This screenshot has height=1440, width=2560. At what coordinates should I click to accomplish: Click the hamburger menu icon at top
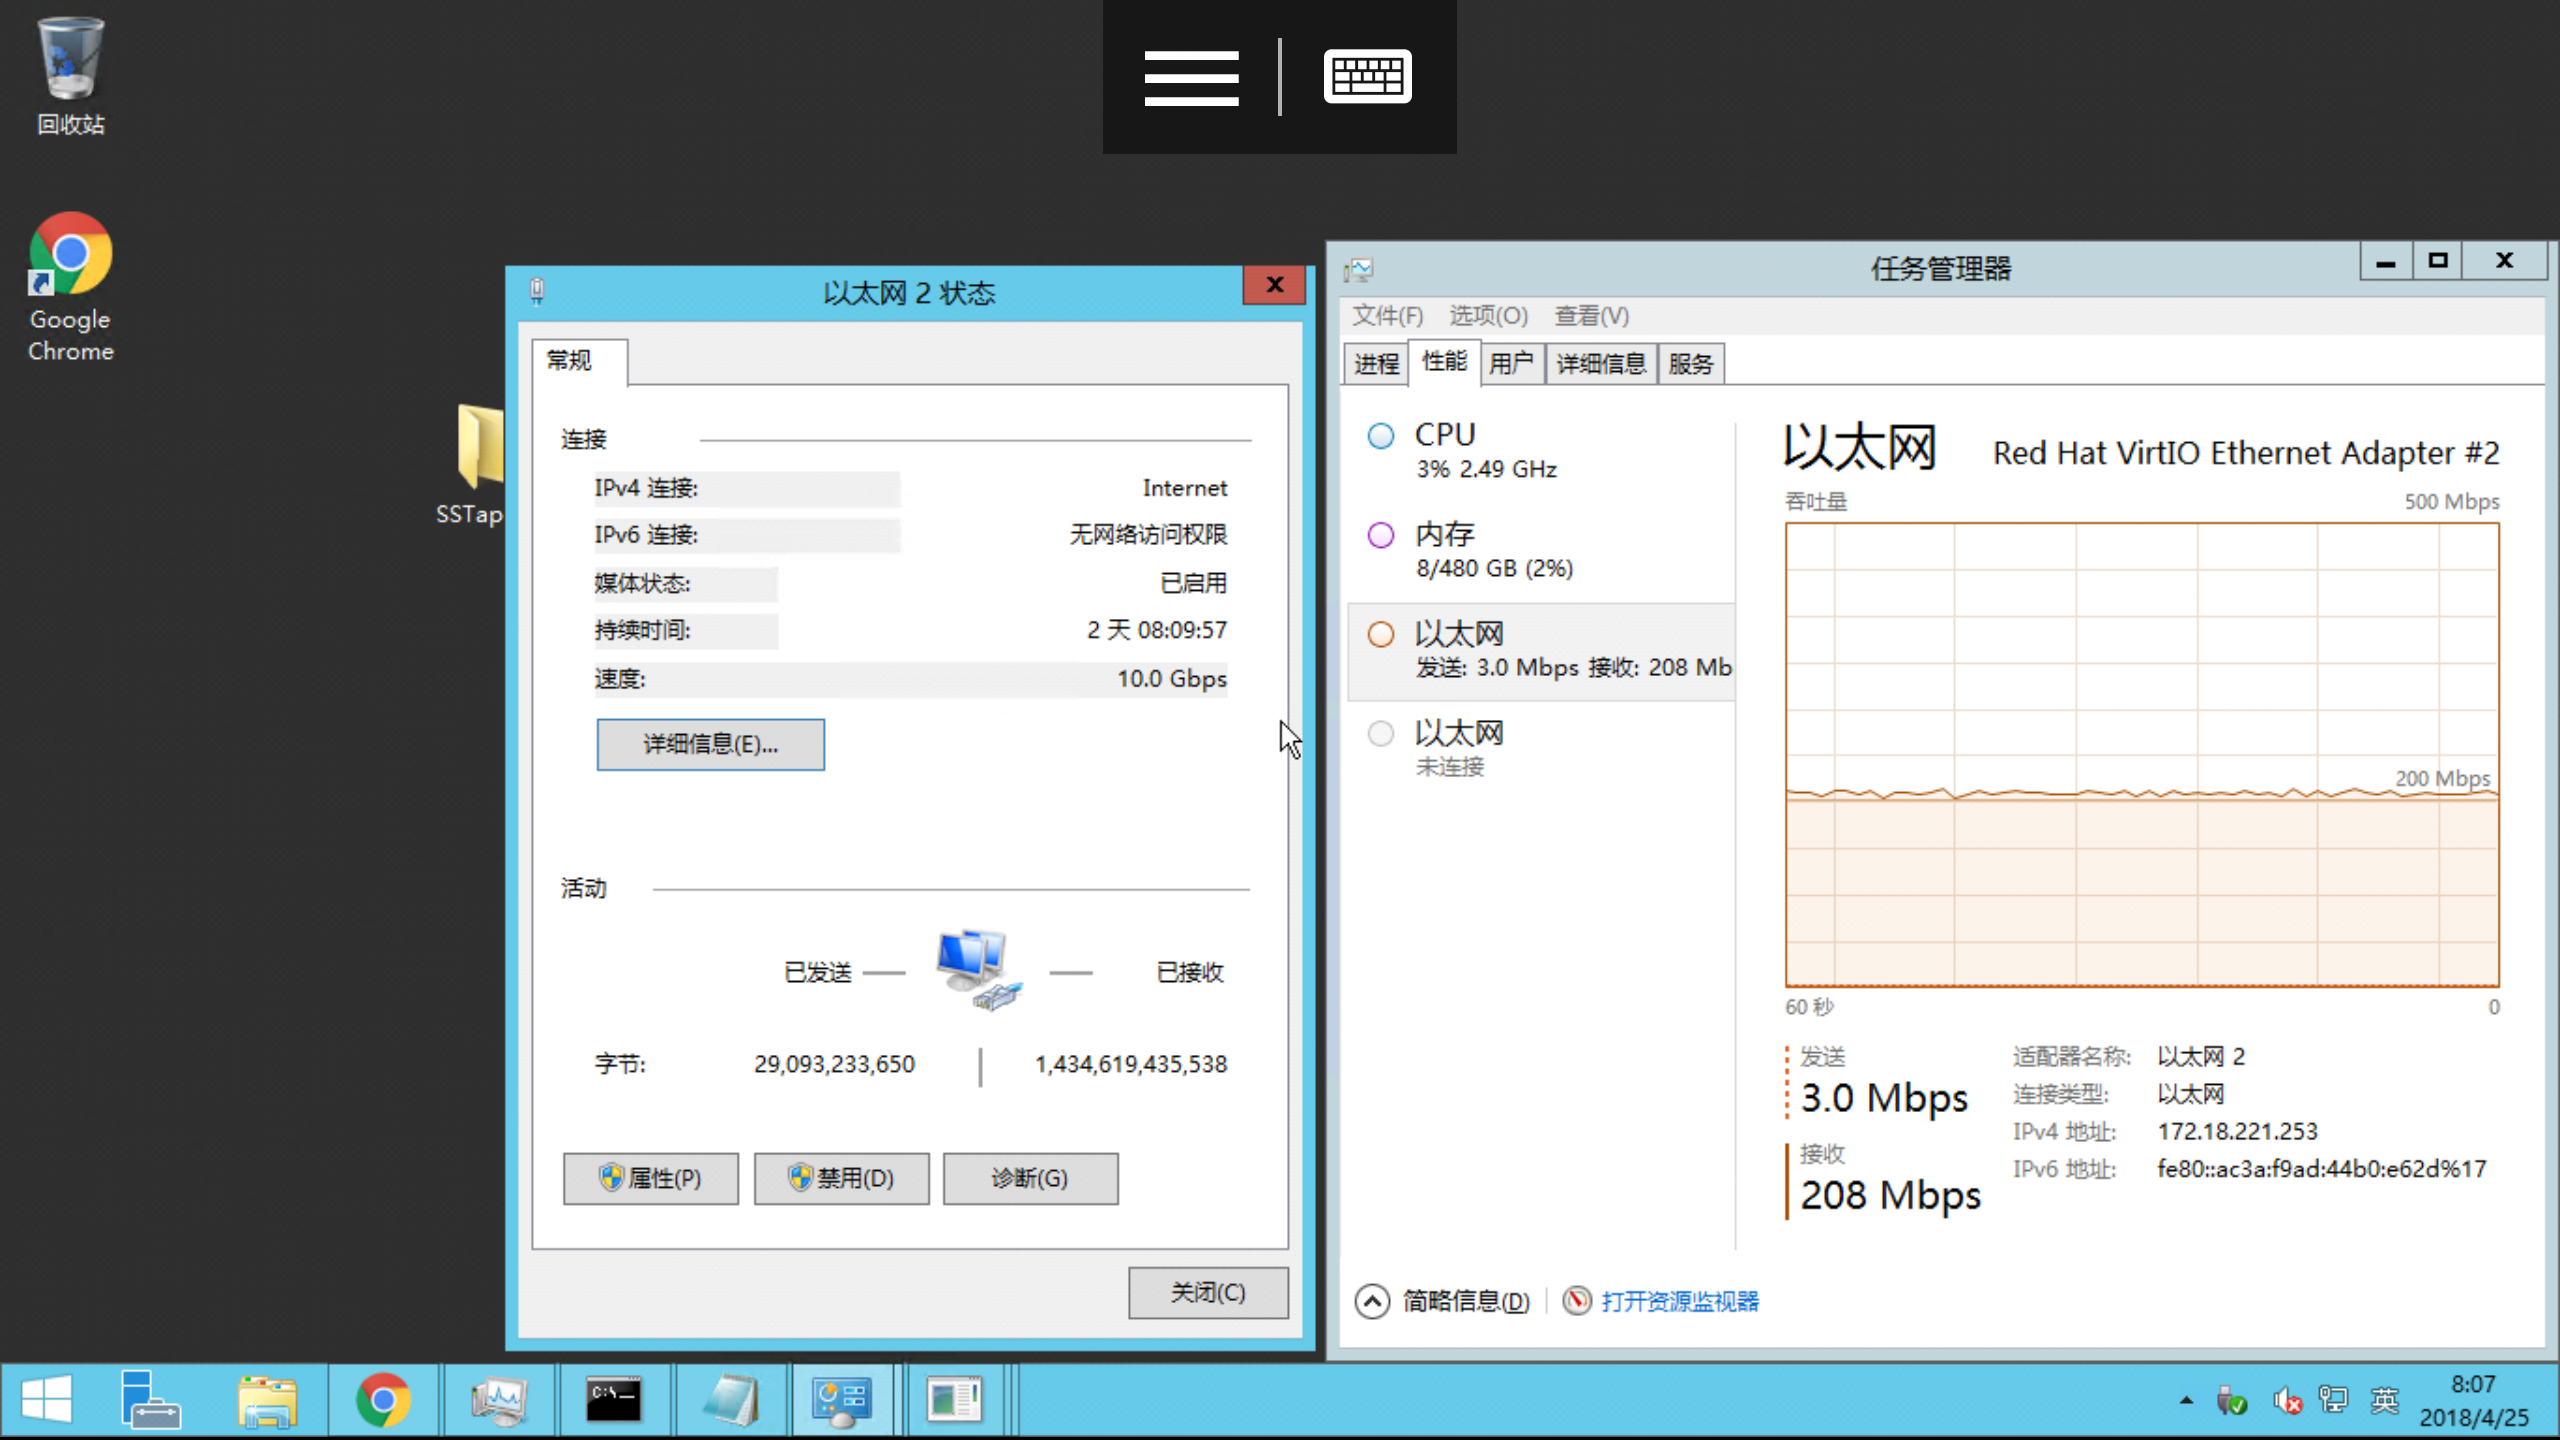1191,77
